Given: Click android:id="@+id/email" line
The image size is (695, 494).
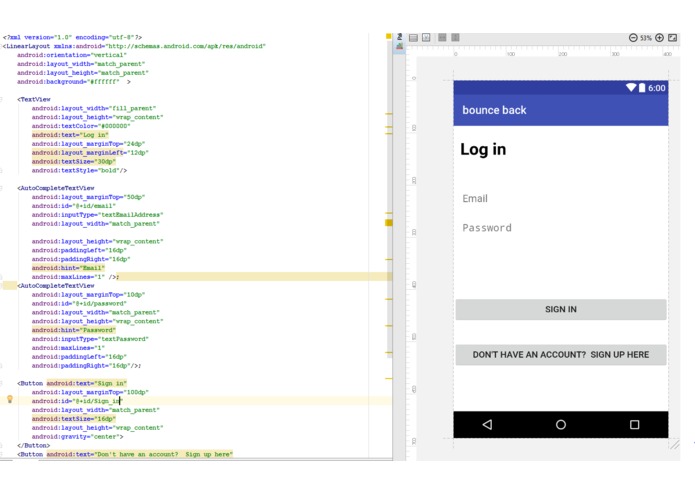Looking at the screenshot, I should (x=74, y=206).
